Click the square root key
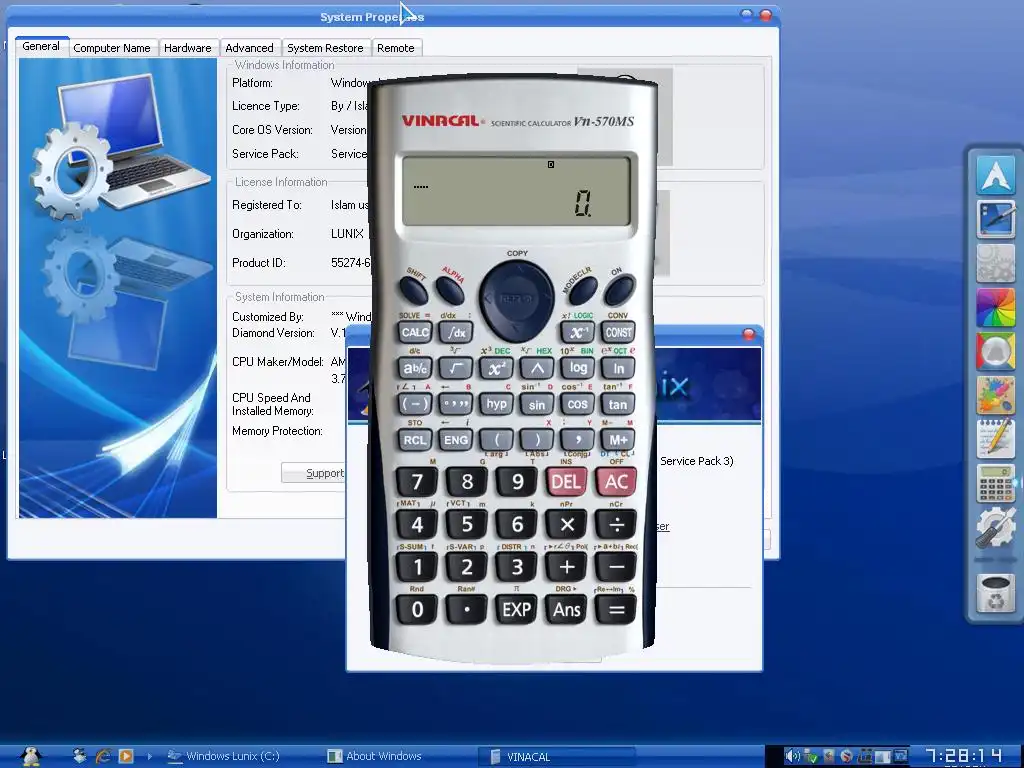The width and height of the screenshot is (1024, 768). [456, 368]
